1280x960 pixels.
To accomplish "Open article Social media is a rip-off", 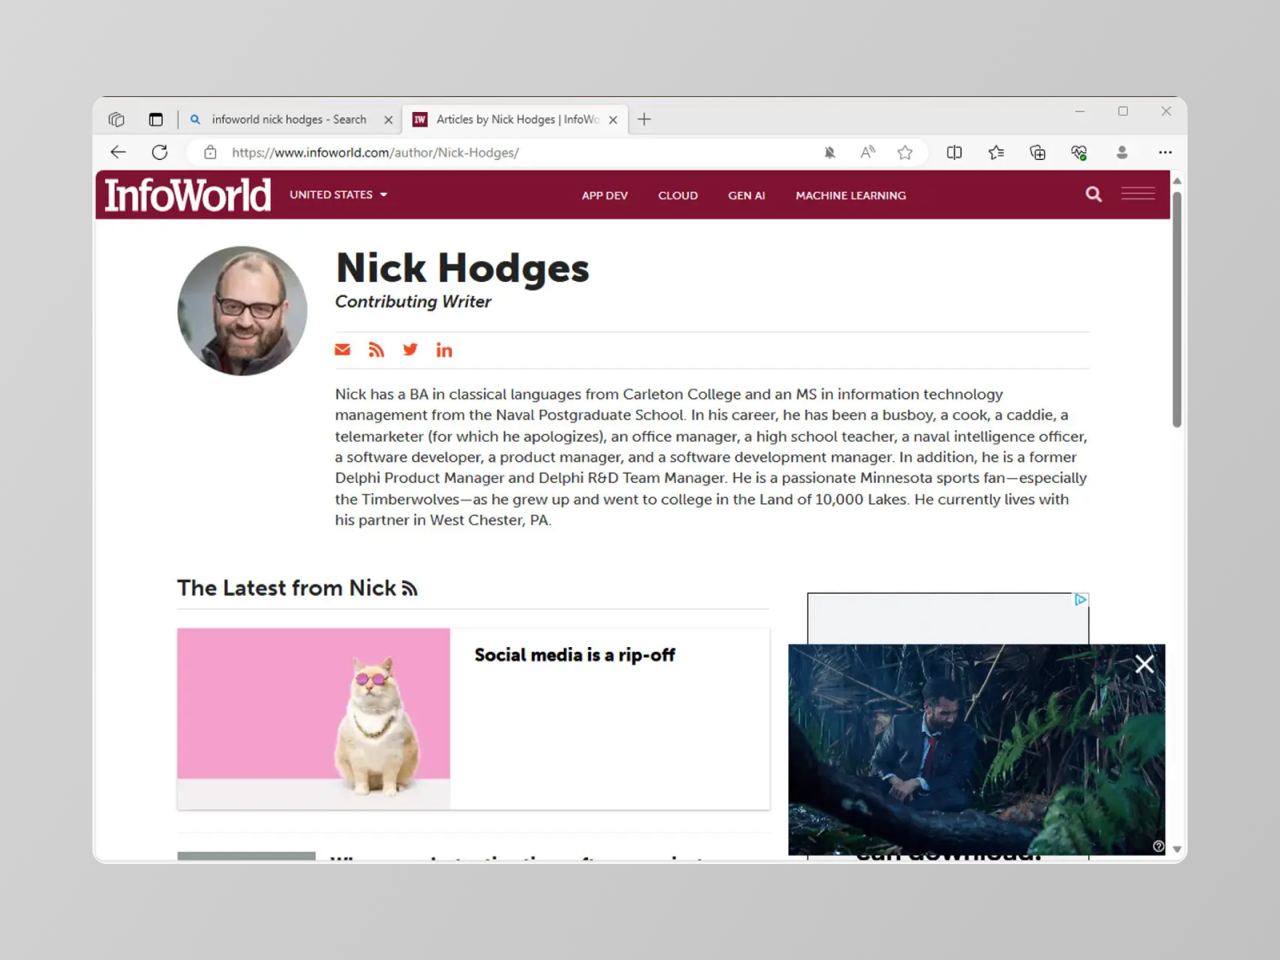I will click(x=575, y=655).
